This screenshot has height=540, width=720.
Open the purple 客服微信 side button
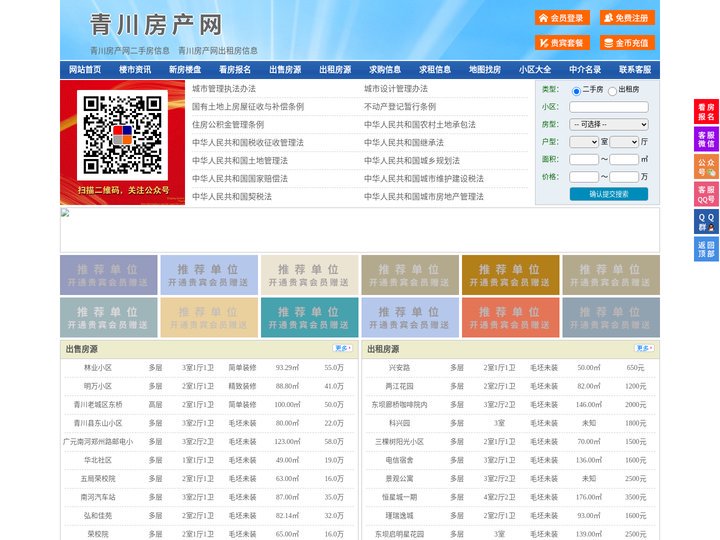click(x=706, y=139)
